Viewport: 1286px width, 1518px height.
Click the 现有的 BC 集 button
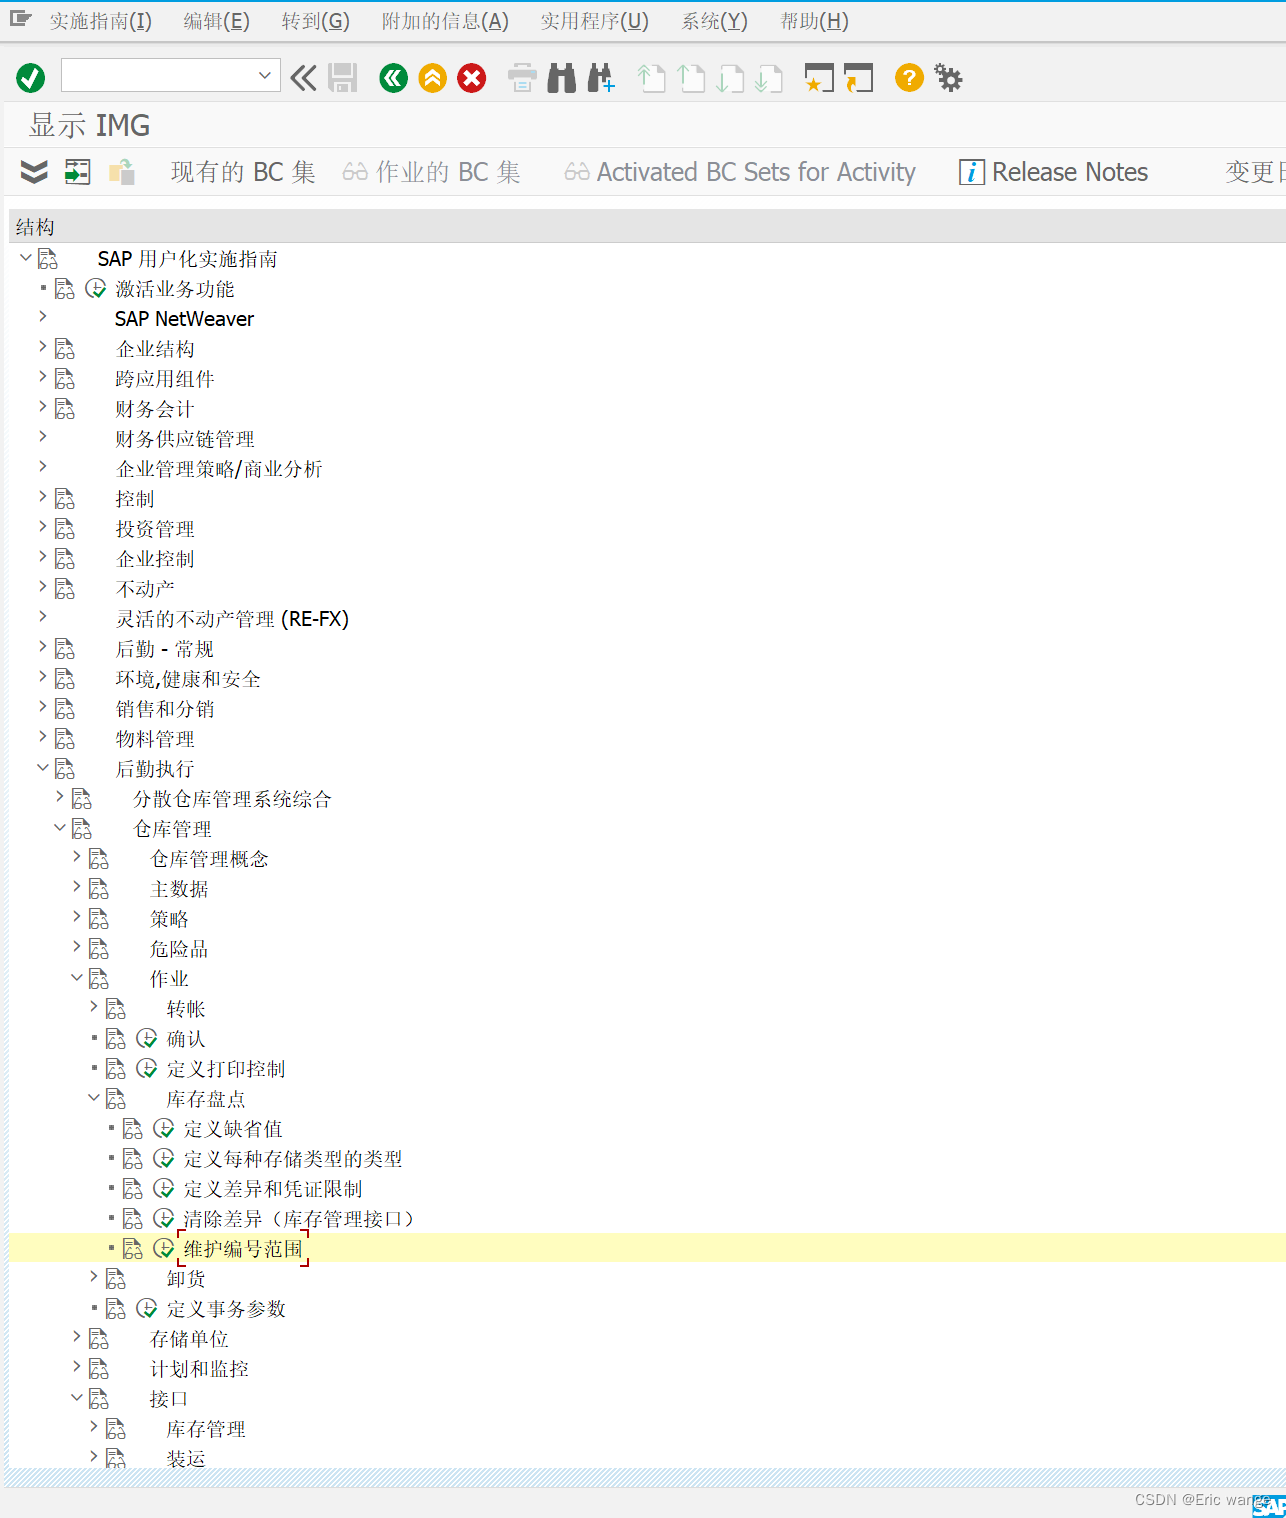(x=243, y=172)
